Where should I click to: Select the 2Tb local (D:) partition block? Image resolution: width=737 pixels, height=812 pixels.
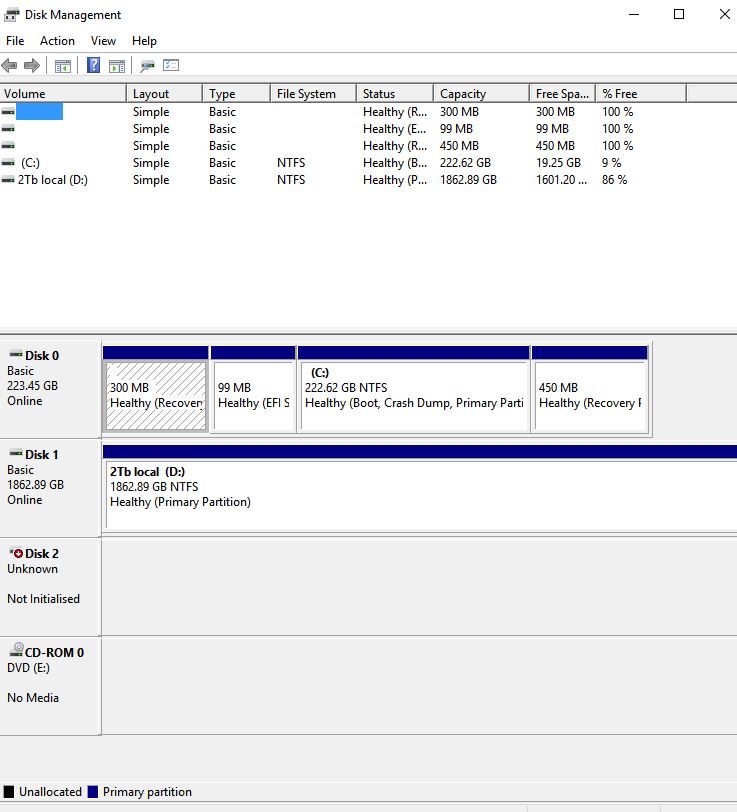coord(421,495)
